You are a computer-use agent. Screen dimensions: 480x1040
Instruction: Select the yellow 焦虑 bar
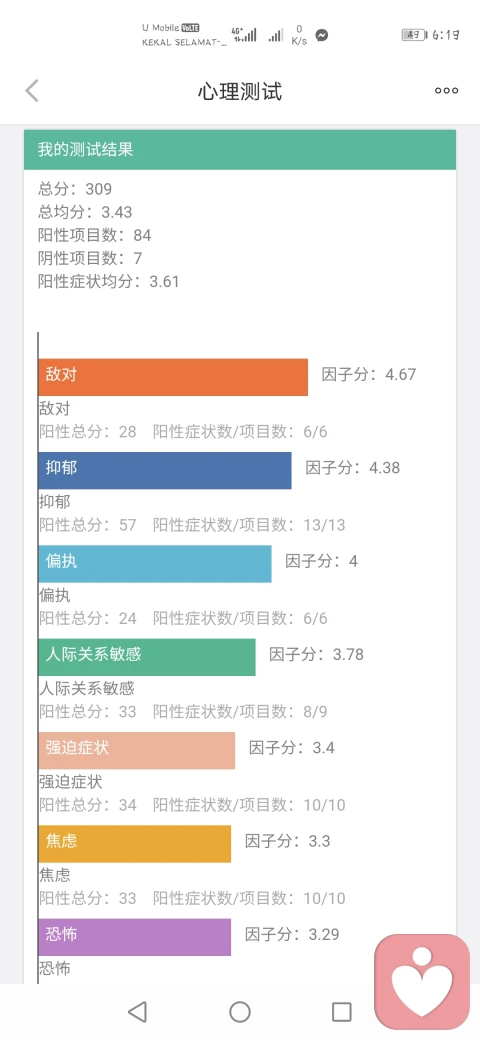135,844
